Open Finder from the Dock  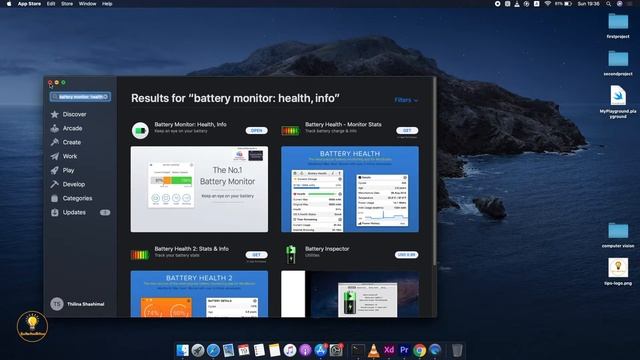[x=182, y=350]
